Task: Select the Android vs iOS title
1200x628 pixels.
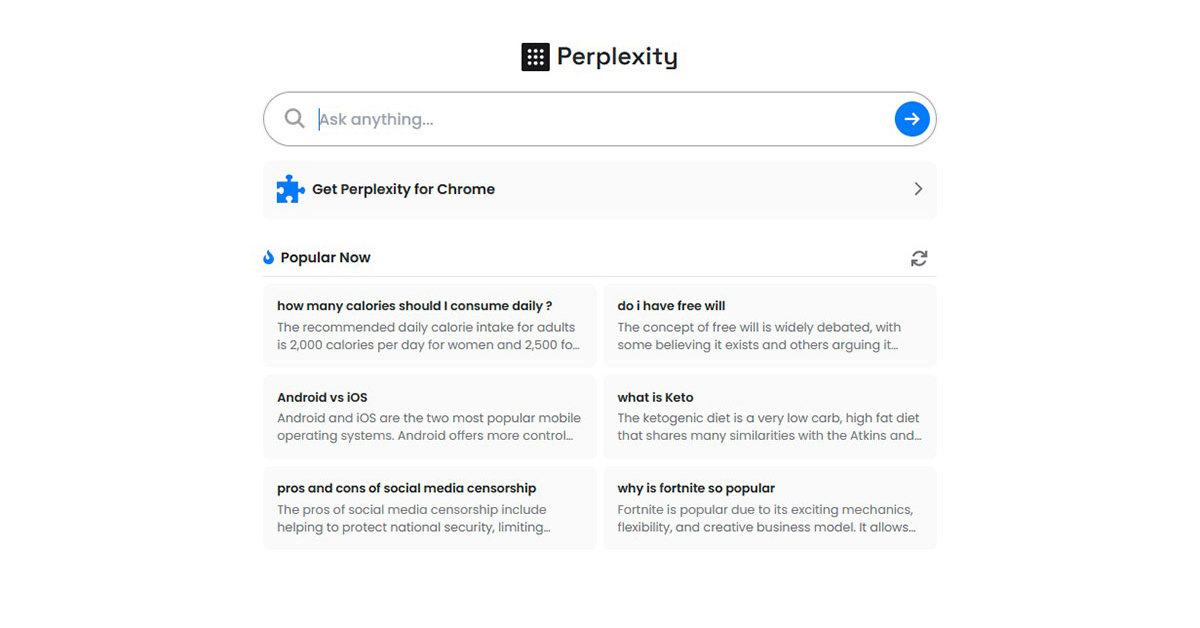Action: (x=322, y=397)
